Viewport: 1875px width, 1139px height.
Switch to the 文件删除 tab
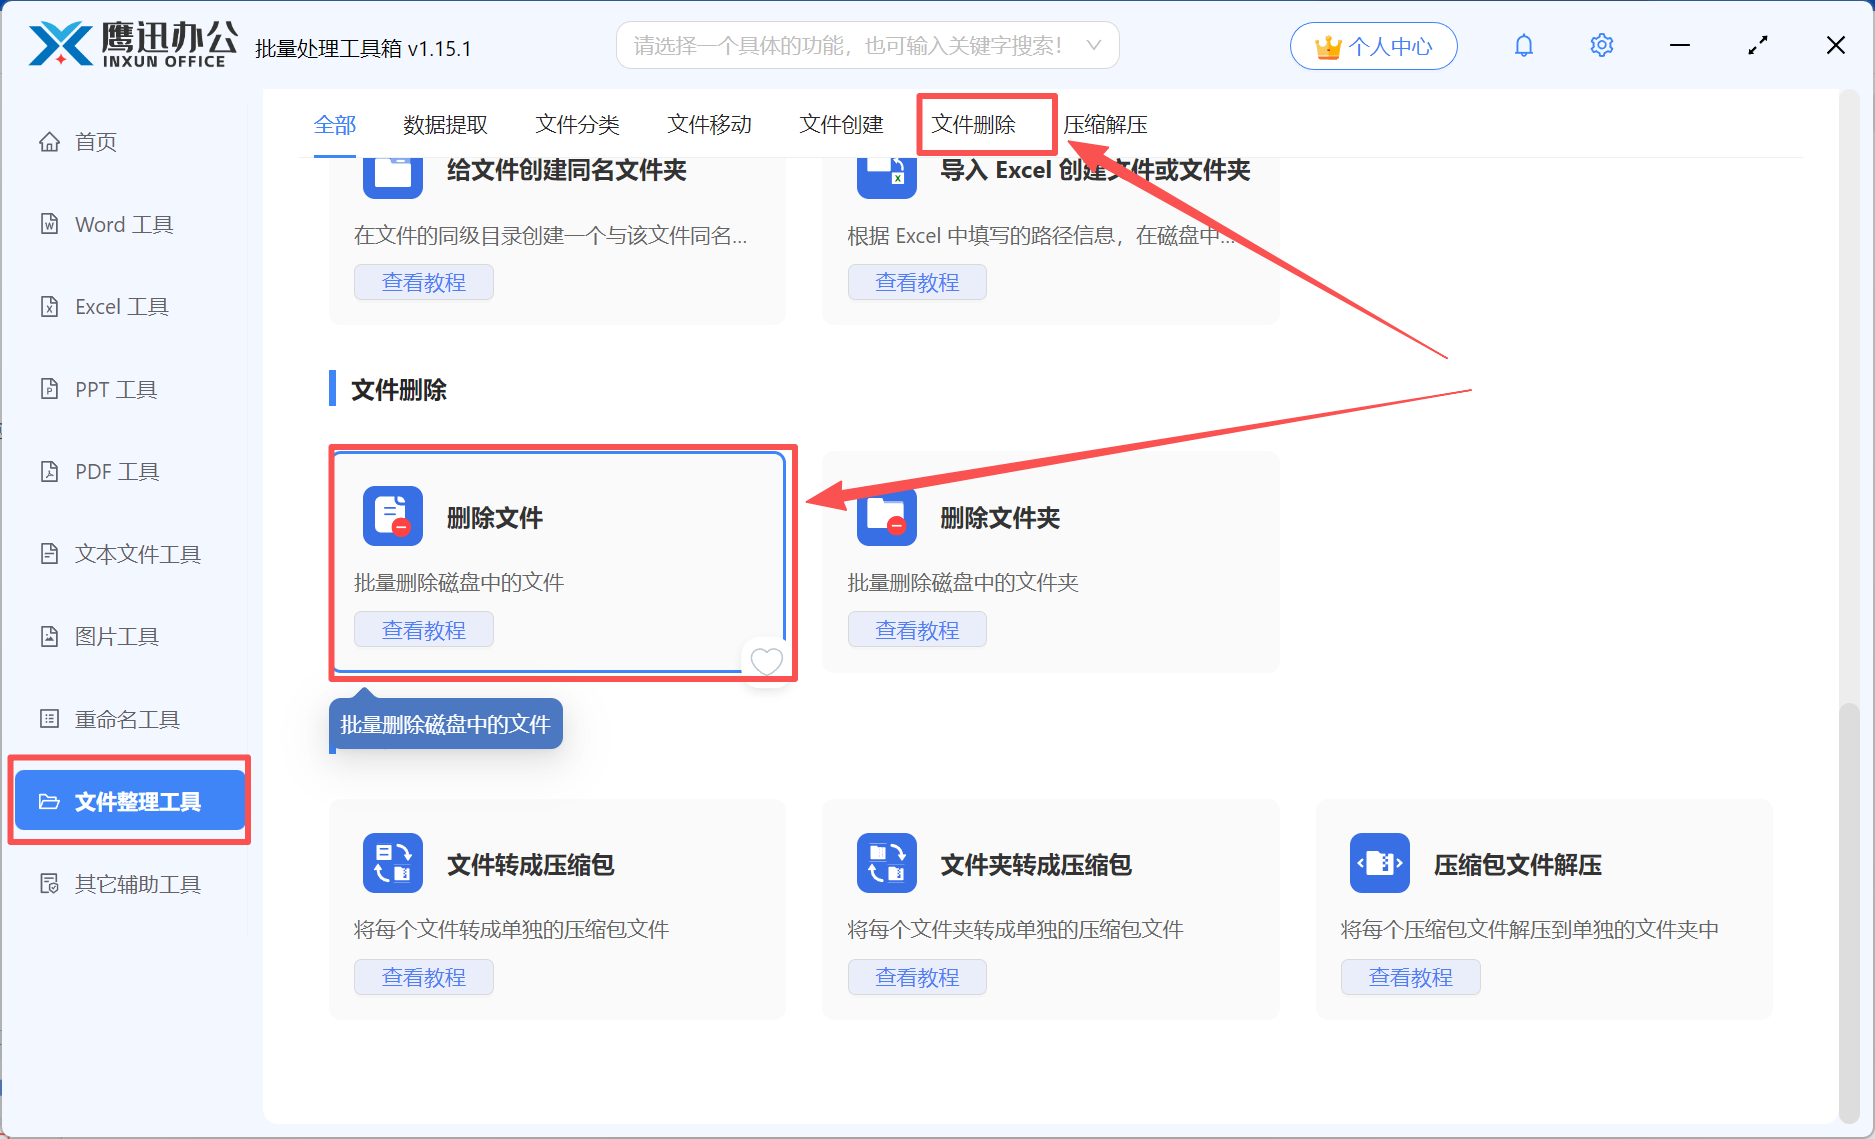973,125
